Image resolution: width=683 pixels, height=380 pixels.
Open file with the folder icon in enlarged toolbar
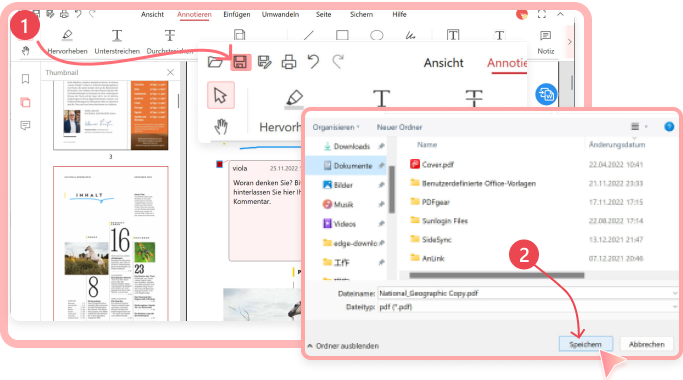pyautogui.click(x=215, y=62)
